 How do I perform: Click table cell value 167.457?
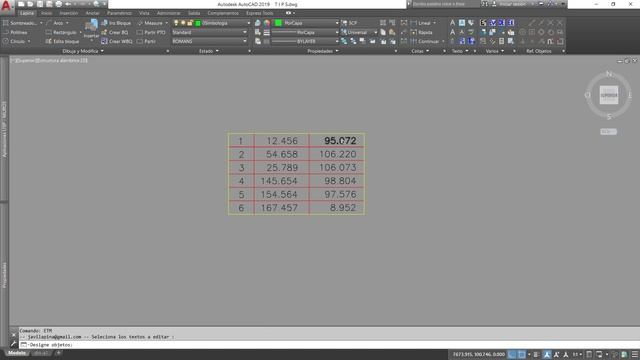(279, 208)
